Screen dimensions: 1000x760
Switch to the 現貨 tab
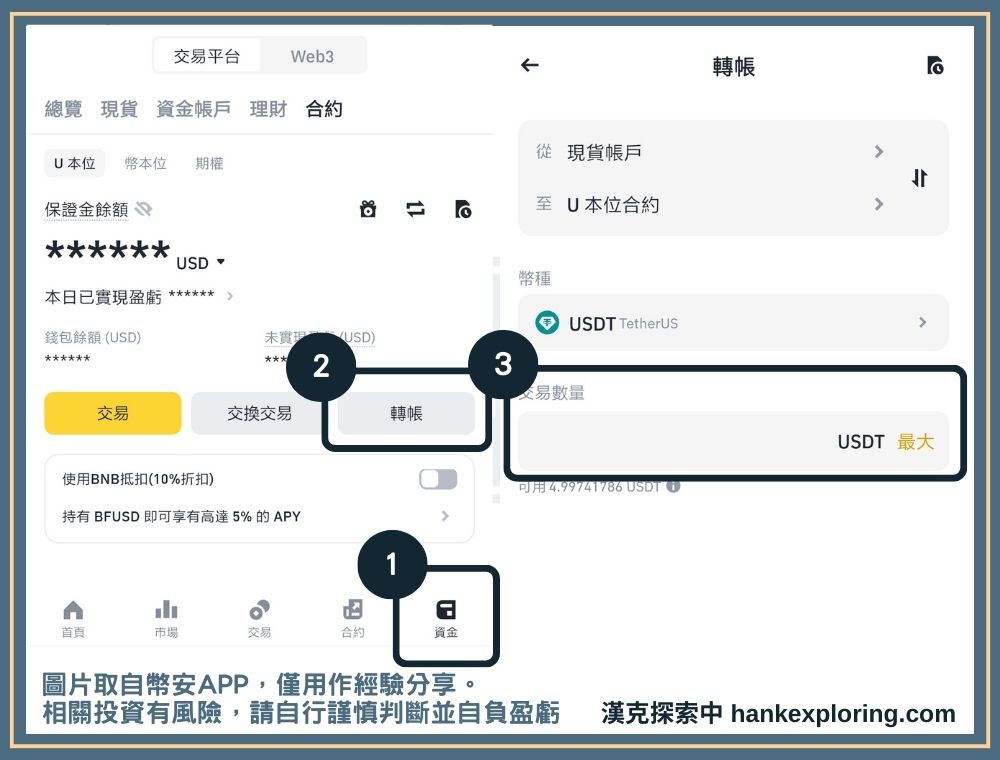[x=119, y=109]
